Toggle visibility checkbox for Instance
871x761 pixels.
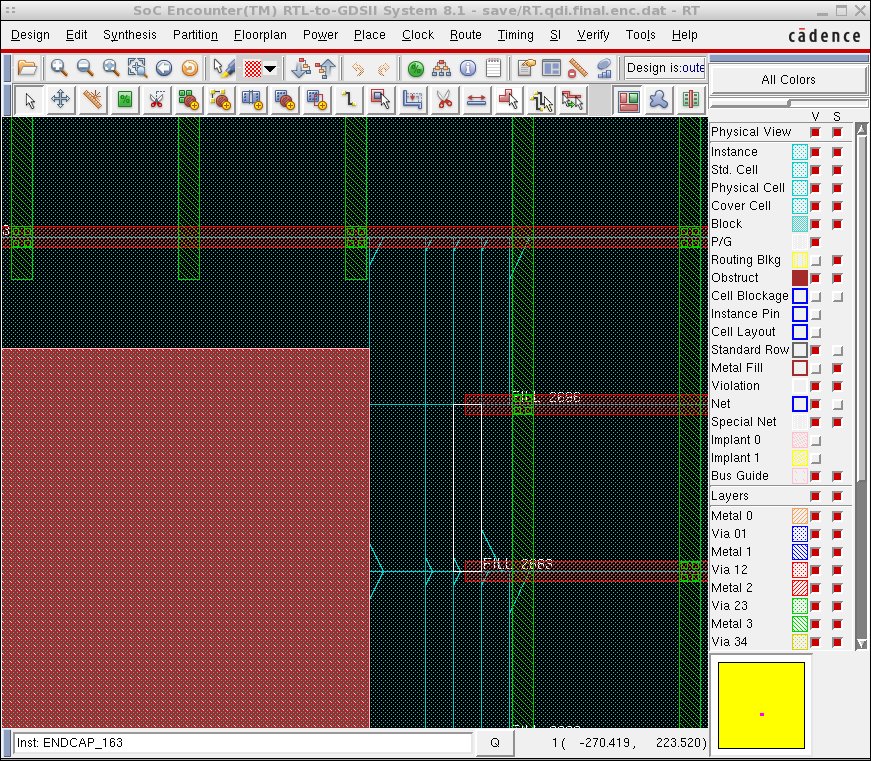[x=815, y=152]
